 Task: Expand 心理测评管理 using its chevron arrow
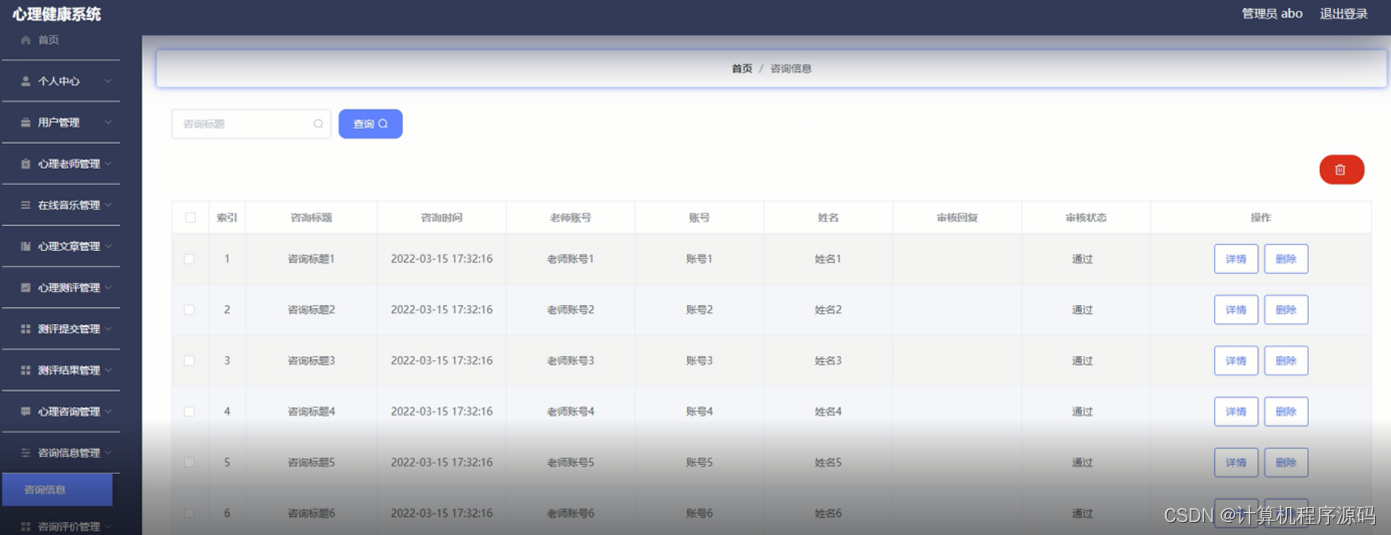click(107, 287)
